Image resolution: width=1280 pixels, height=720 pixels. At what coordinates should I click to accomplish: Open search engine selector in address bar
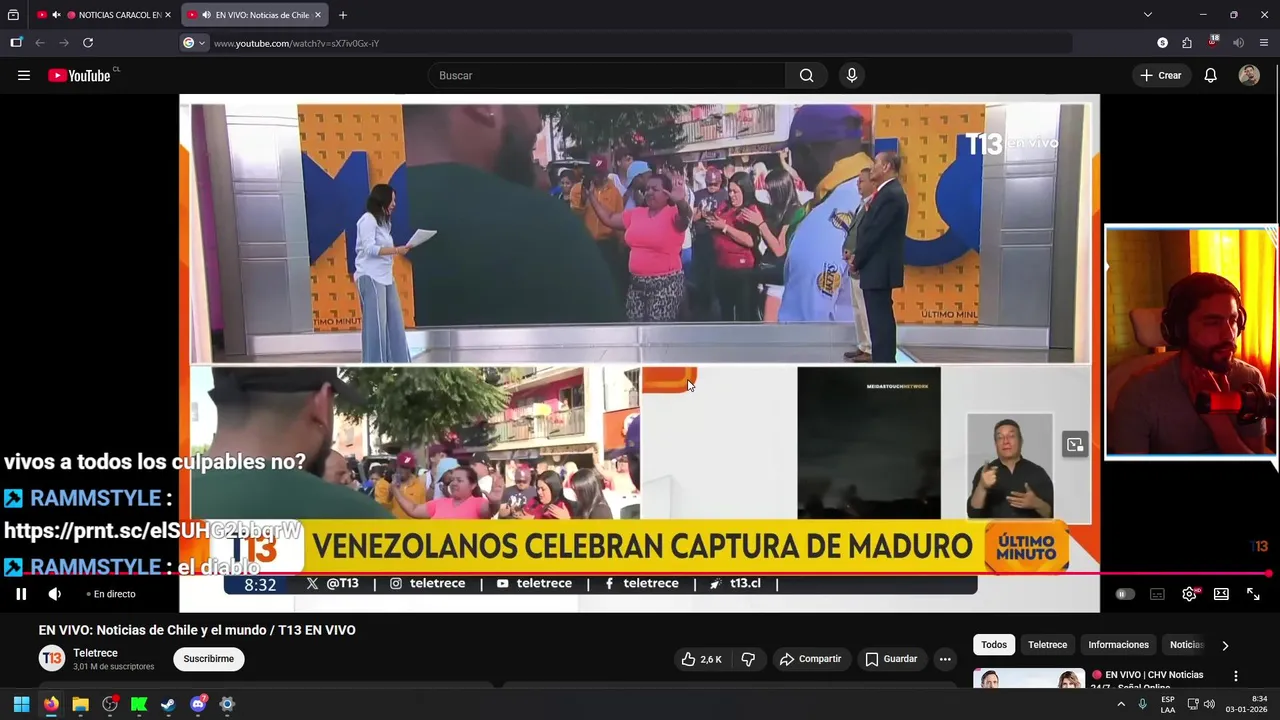194,43
